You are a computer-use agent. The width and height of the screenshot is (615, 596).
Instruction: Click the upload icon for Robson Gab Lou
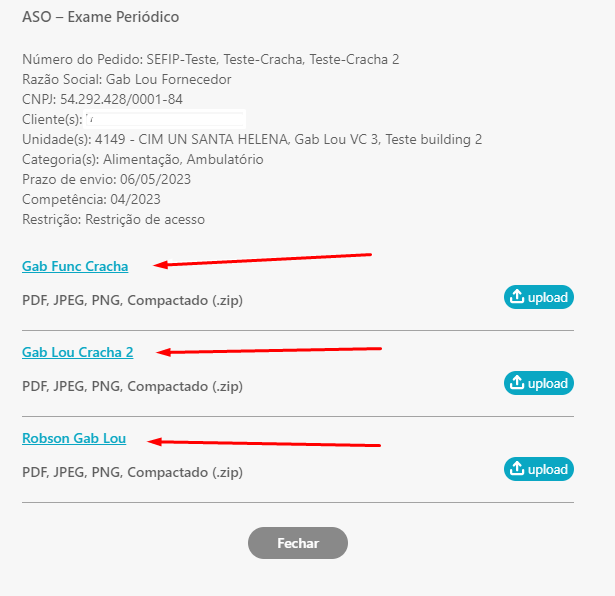539,469
